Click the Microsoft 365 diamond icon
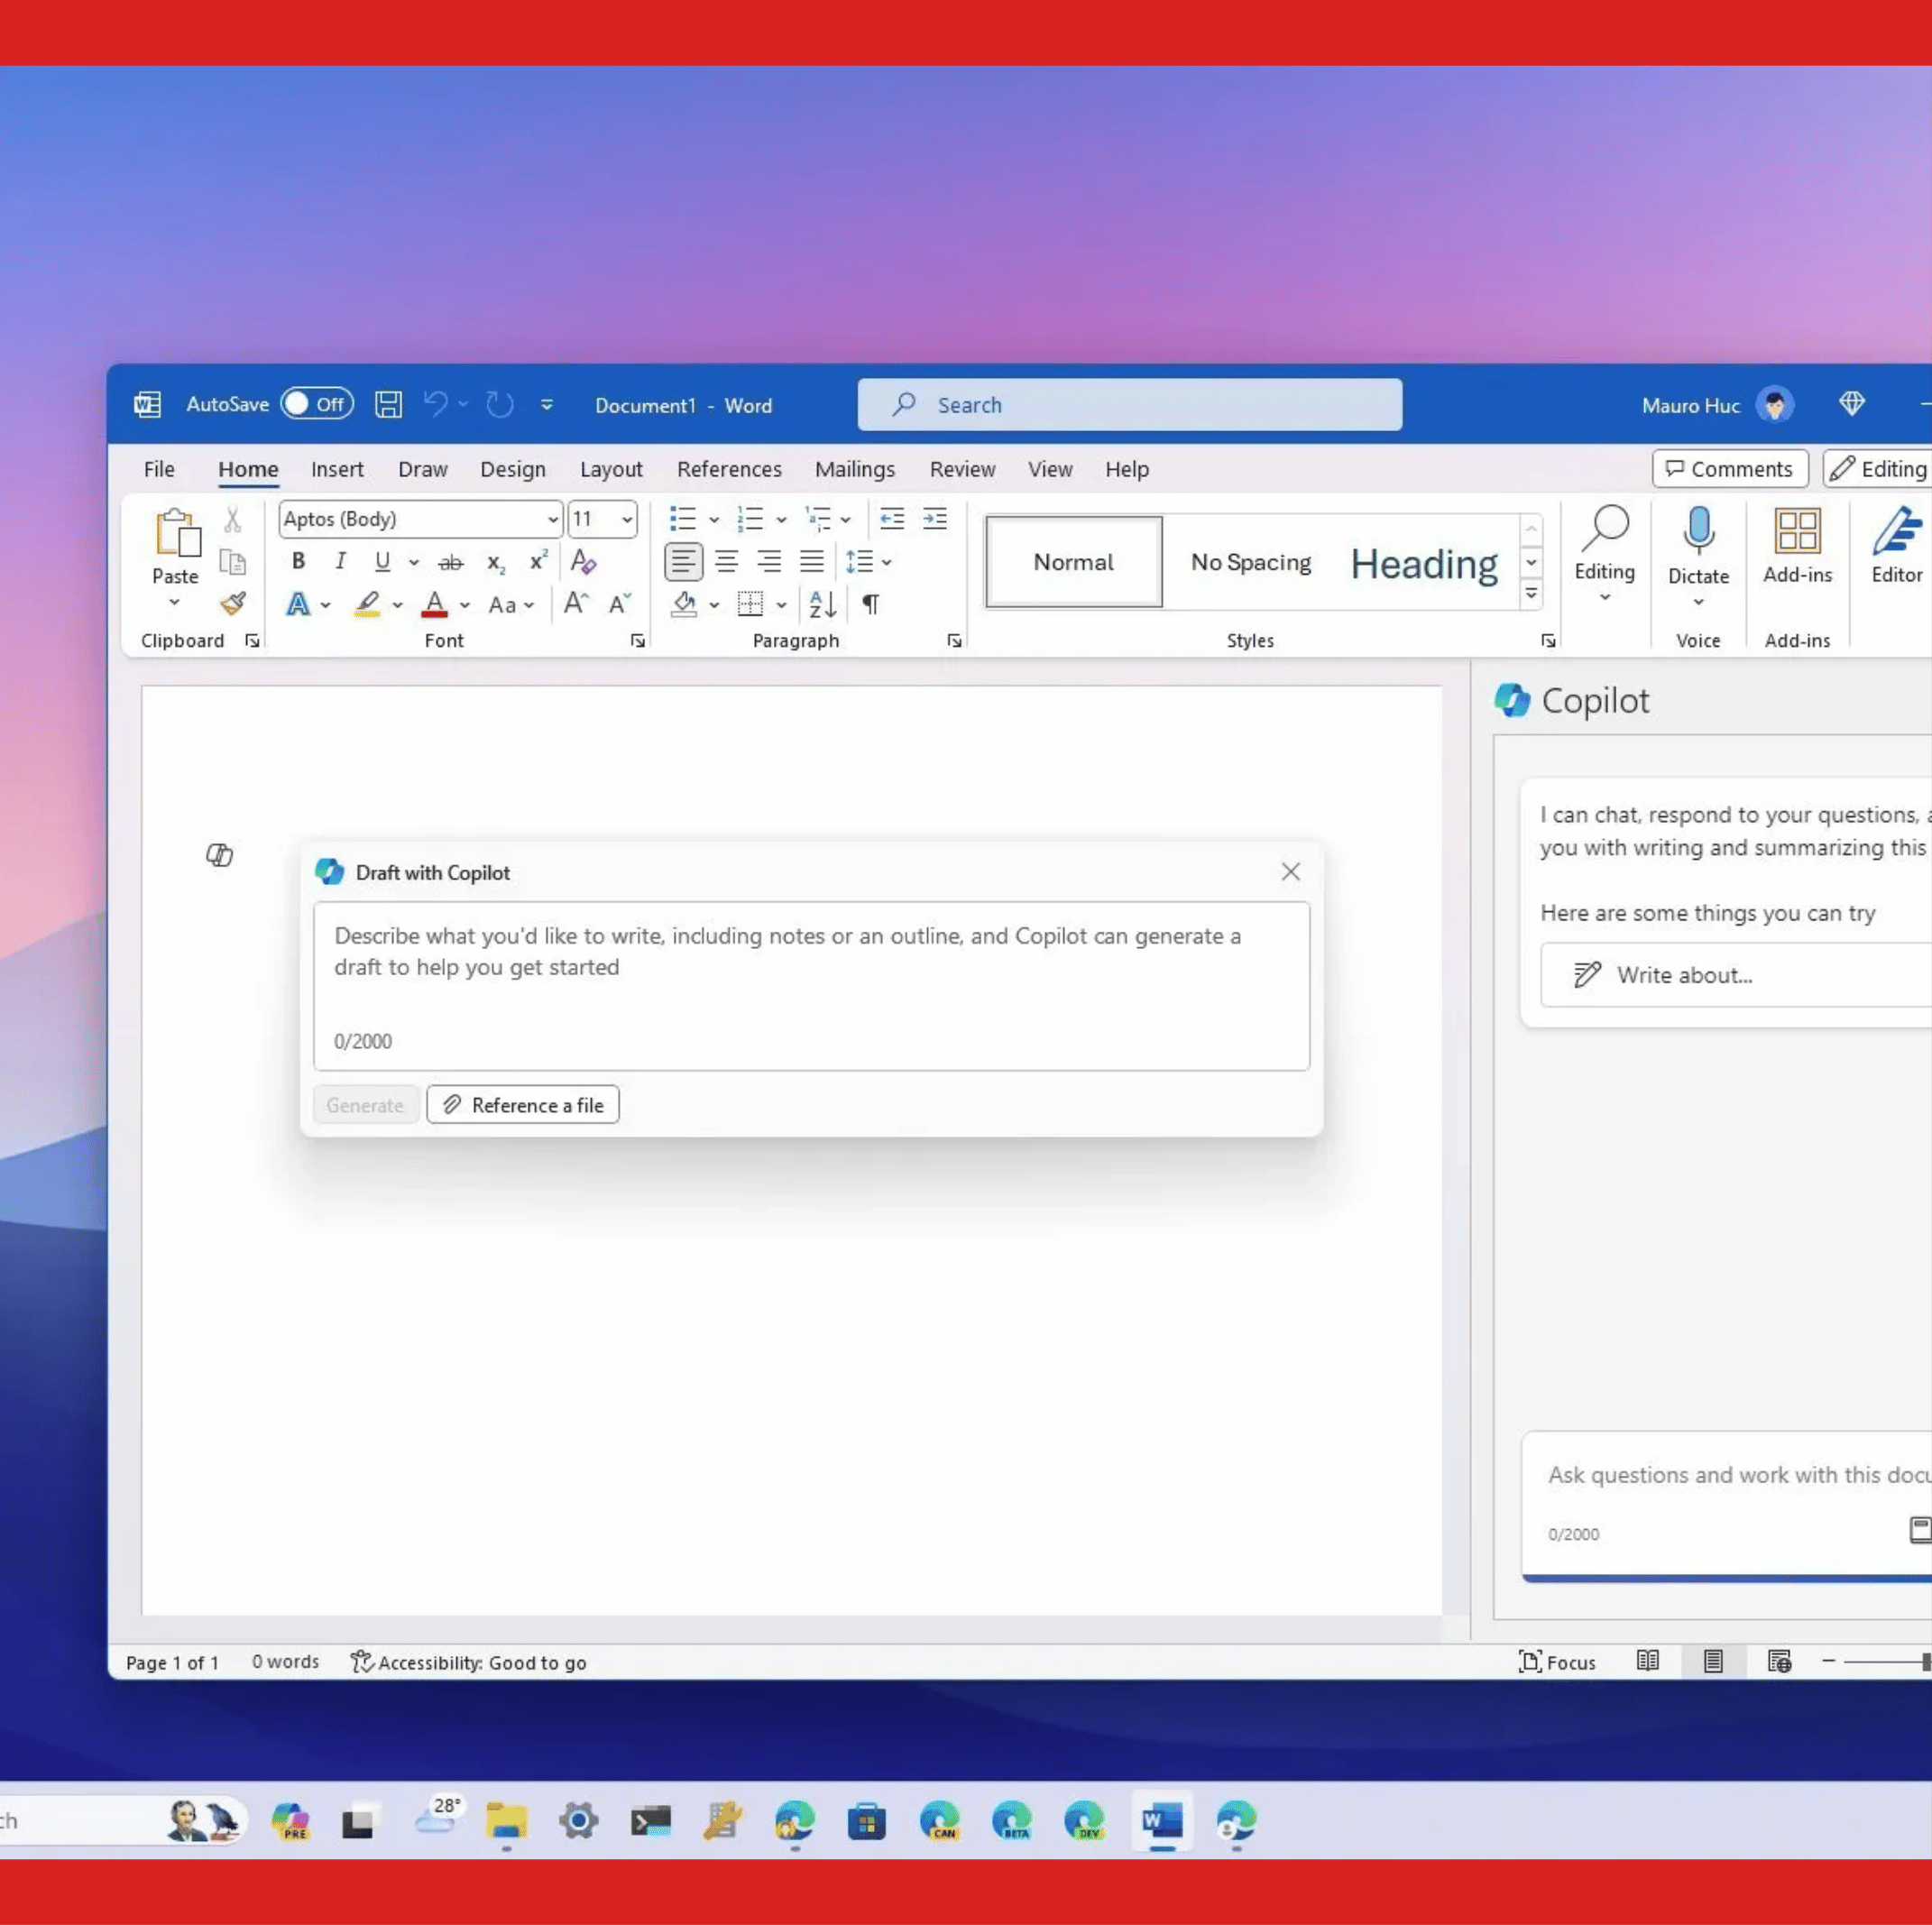Image resolution: width=1932 pixels, height=1925 pixels. (x=1852, y=404)
